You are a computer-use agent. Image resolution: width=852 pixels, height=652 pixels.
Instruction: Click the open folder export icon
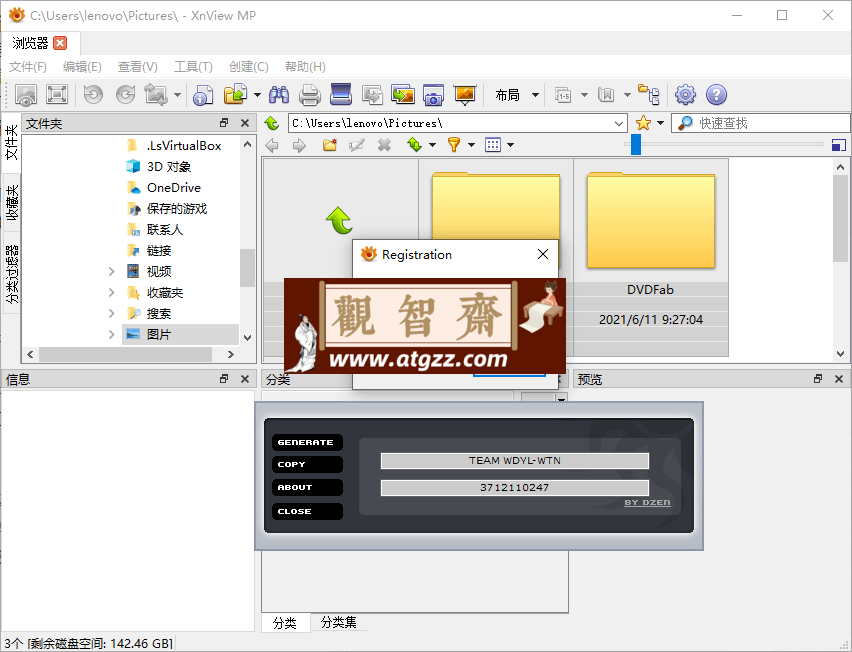click(236, 95)
